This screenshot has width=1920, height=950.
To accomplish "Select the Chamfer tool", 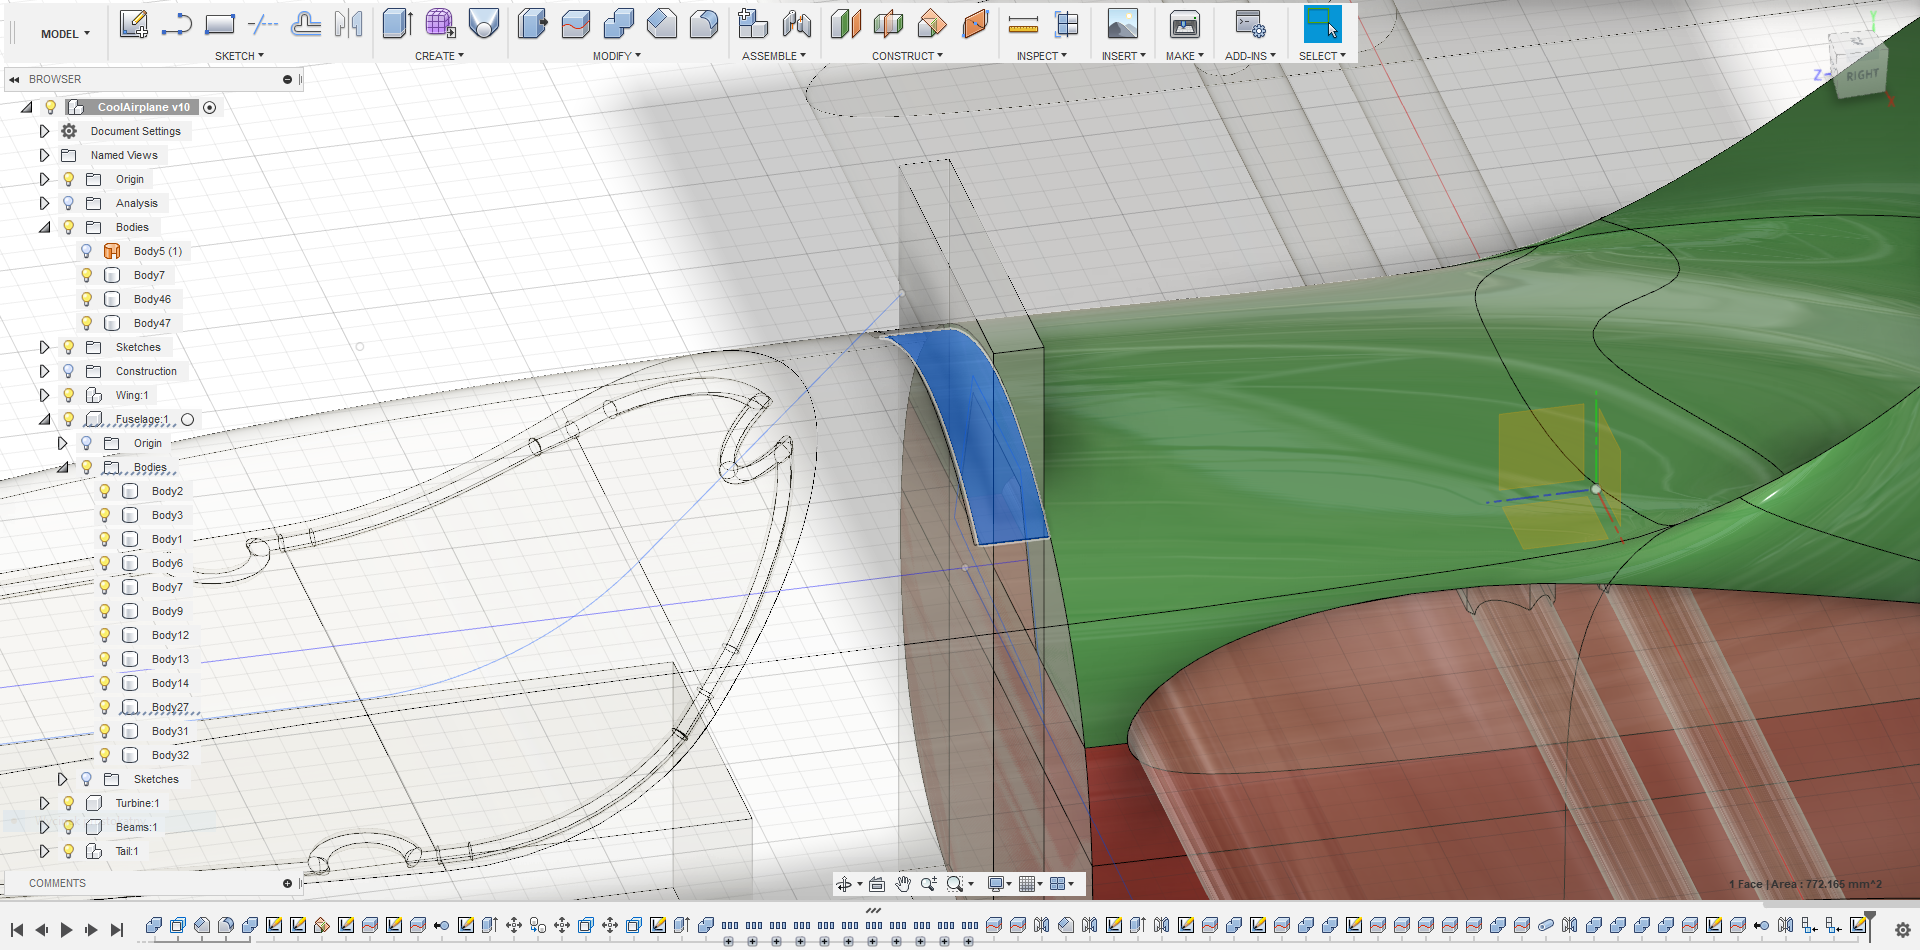I will click(661, 24).
